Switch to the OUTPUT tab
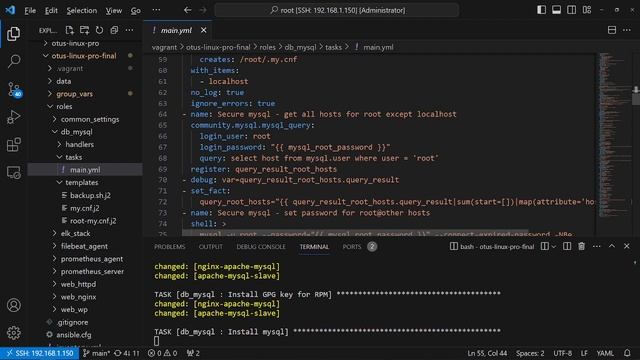 click(211, 247)
